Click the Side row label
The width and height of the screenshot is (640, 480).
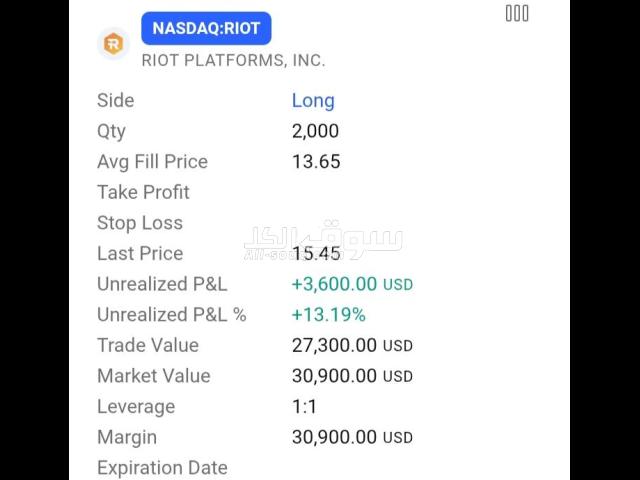(115, 100)
